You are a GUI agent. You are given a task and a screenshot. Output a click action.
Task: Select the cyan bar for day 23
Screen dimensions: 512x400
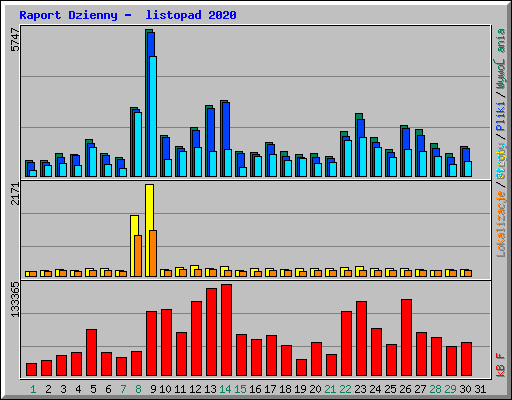363,157
